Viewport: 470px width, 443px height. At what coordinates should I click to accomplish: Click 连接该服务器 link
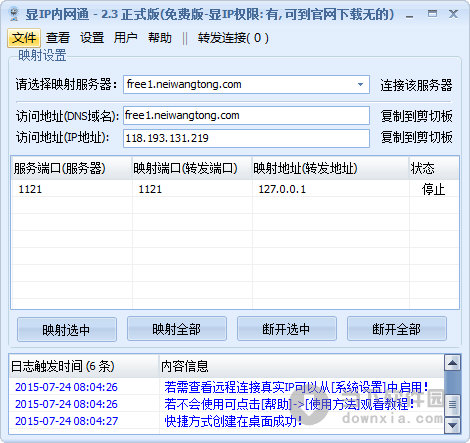(x=416, y=85)
